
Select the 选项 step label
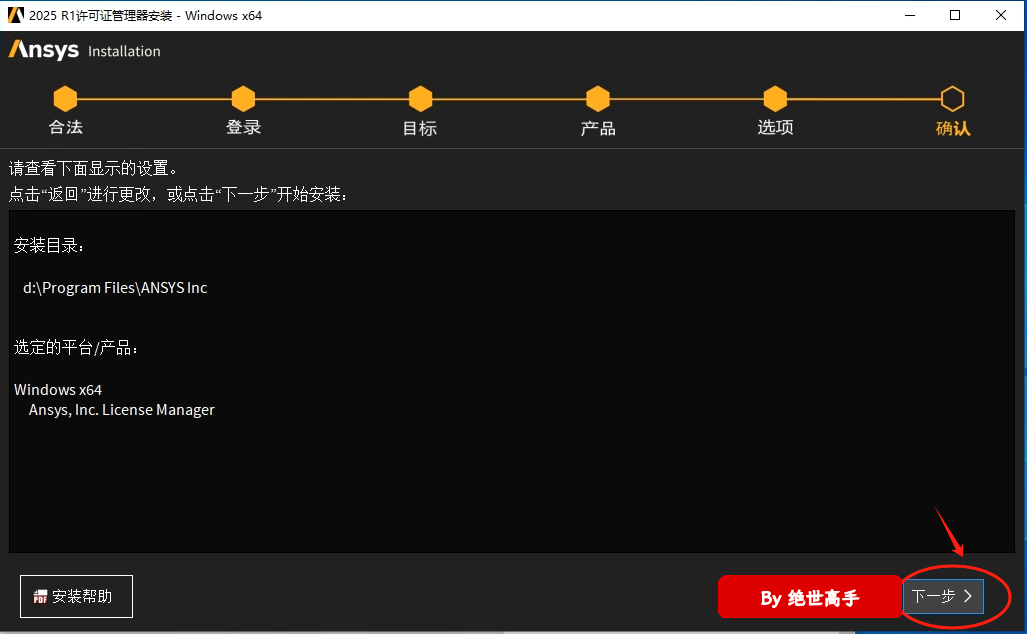[x=775, y=127]
